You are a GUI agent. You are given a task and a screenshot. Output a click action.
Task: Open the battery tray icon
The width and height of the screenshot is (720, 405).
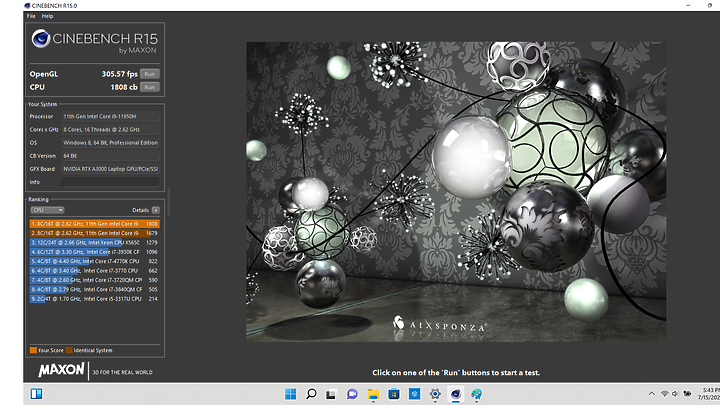click(687, 394)
